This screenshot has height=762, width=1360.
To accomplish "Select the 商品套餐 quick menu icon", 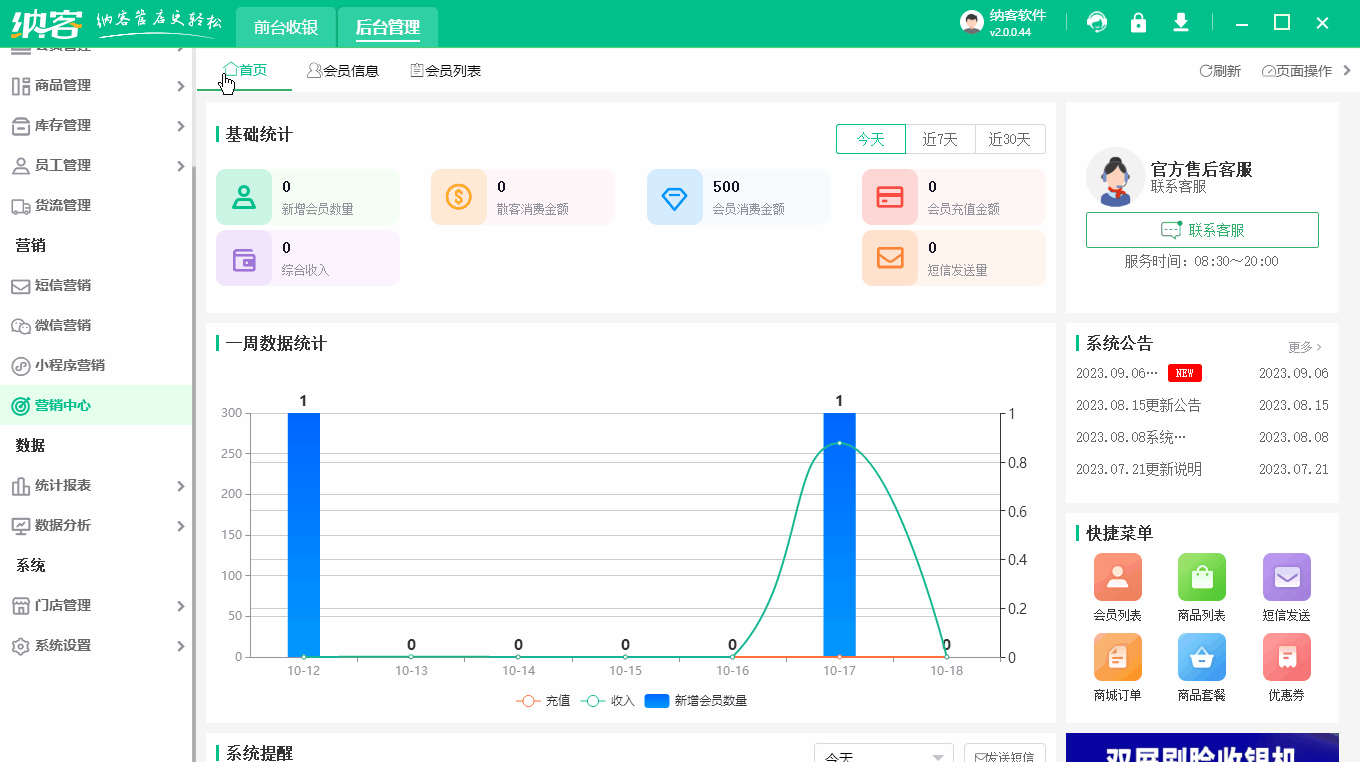I will tap(1201, 657).
